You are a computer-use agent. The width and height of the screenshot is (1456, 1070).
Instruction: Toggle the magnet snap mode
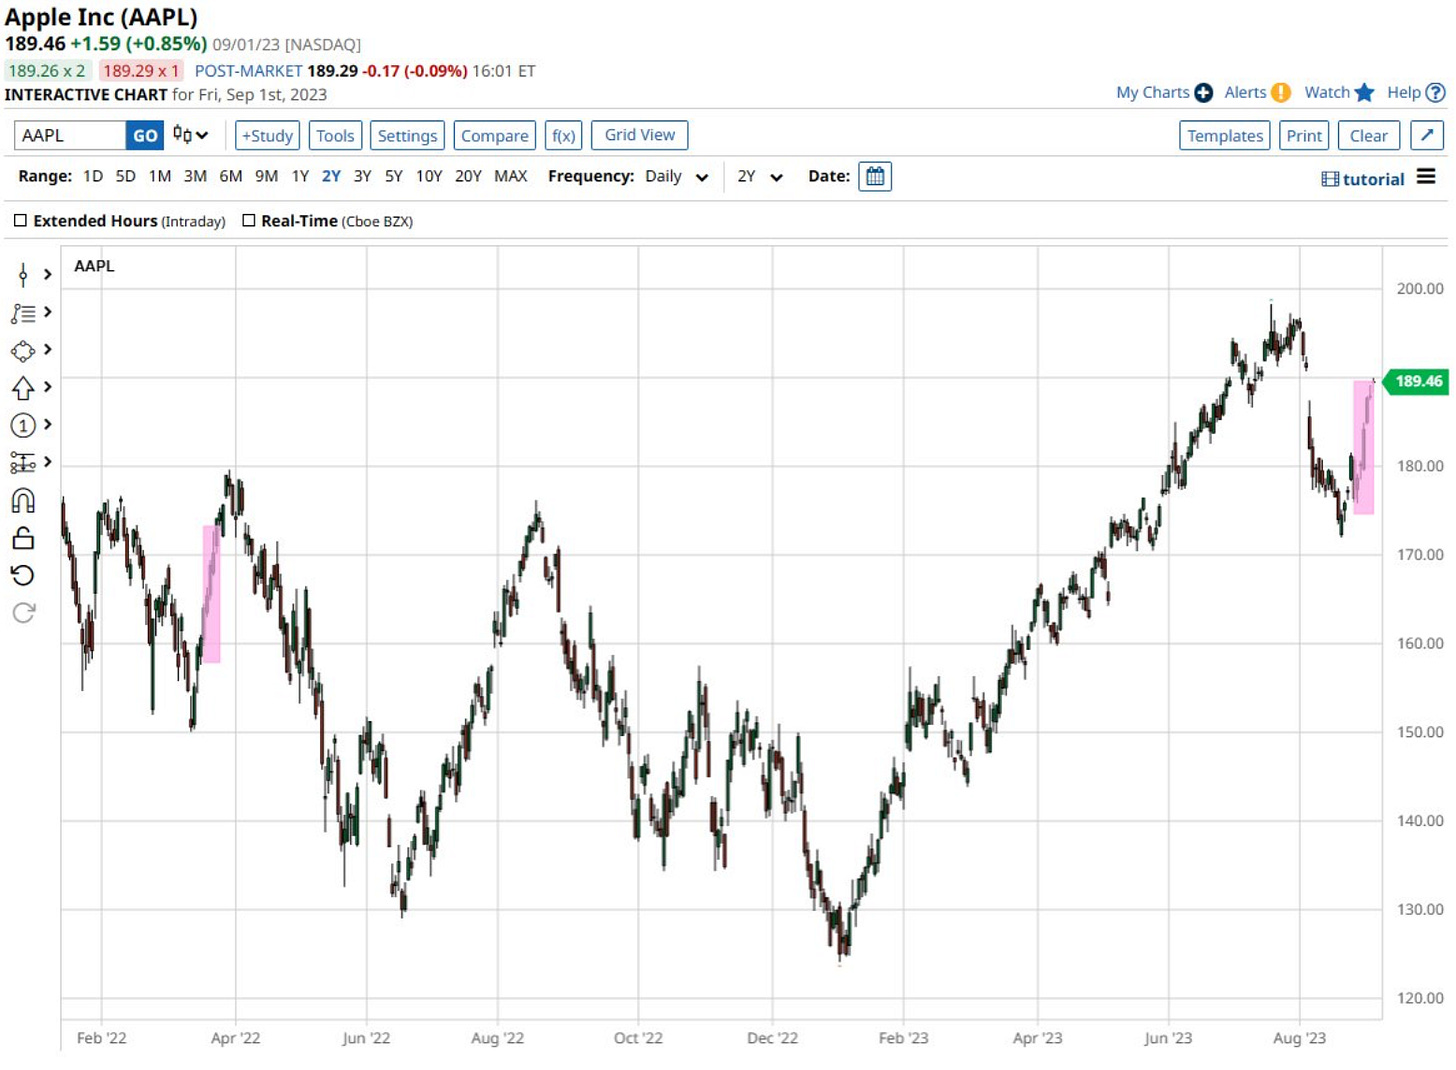(23, 501)
